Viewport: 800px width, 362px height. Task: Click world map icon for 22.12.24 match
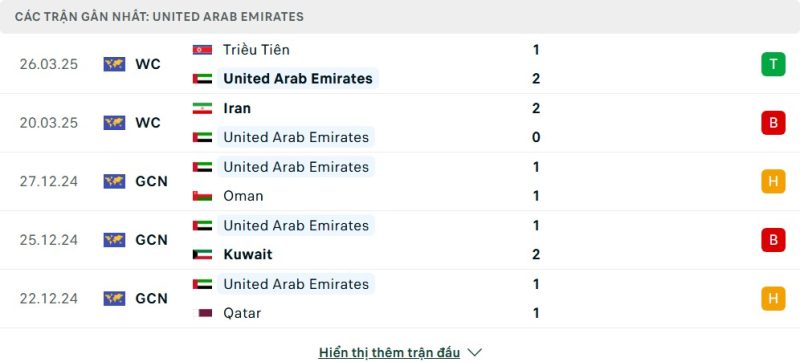pos(114,298)
